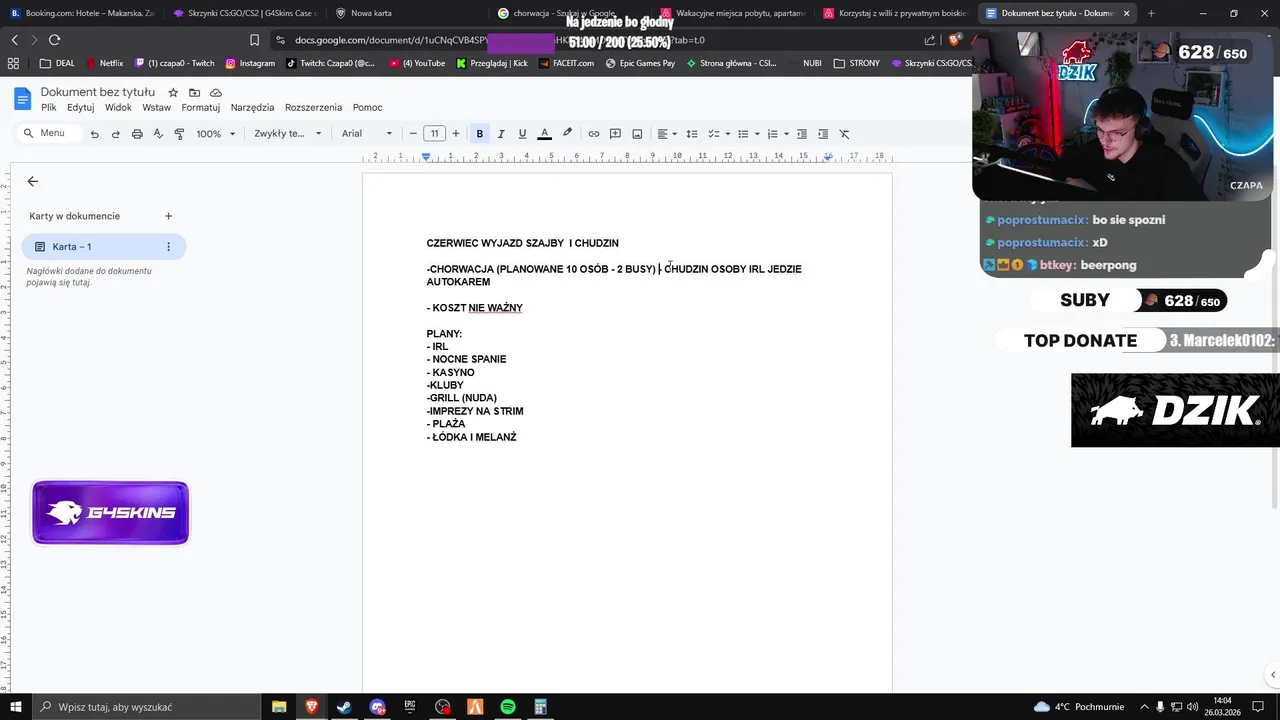1280x720 pixels.
Task: Click the Clear formatting icon
Action: pyautogui.click(x=844, y=134)
